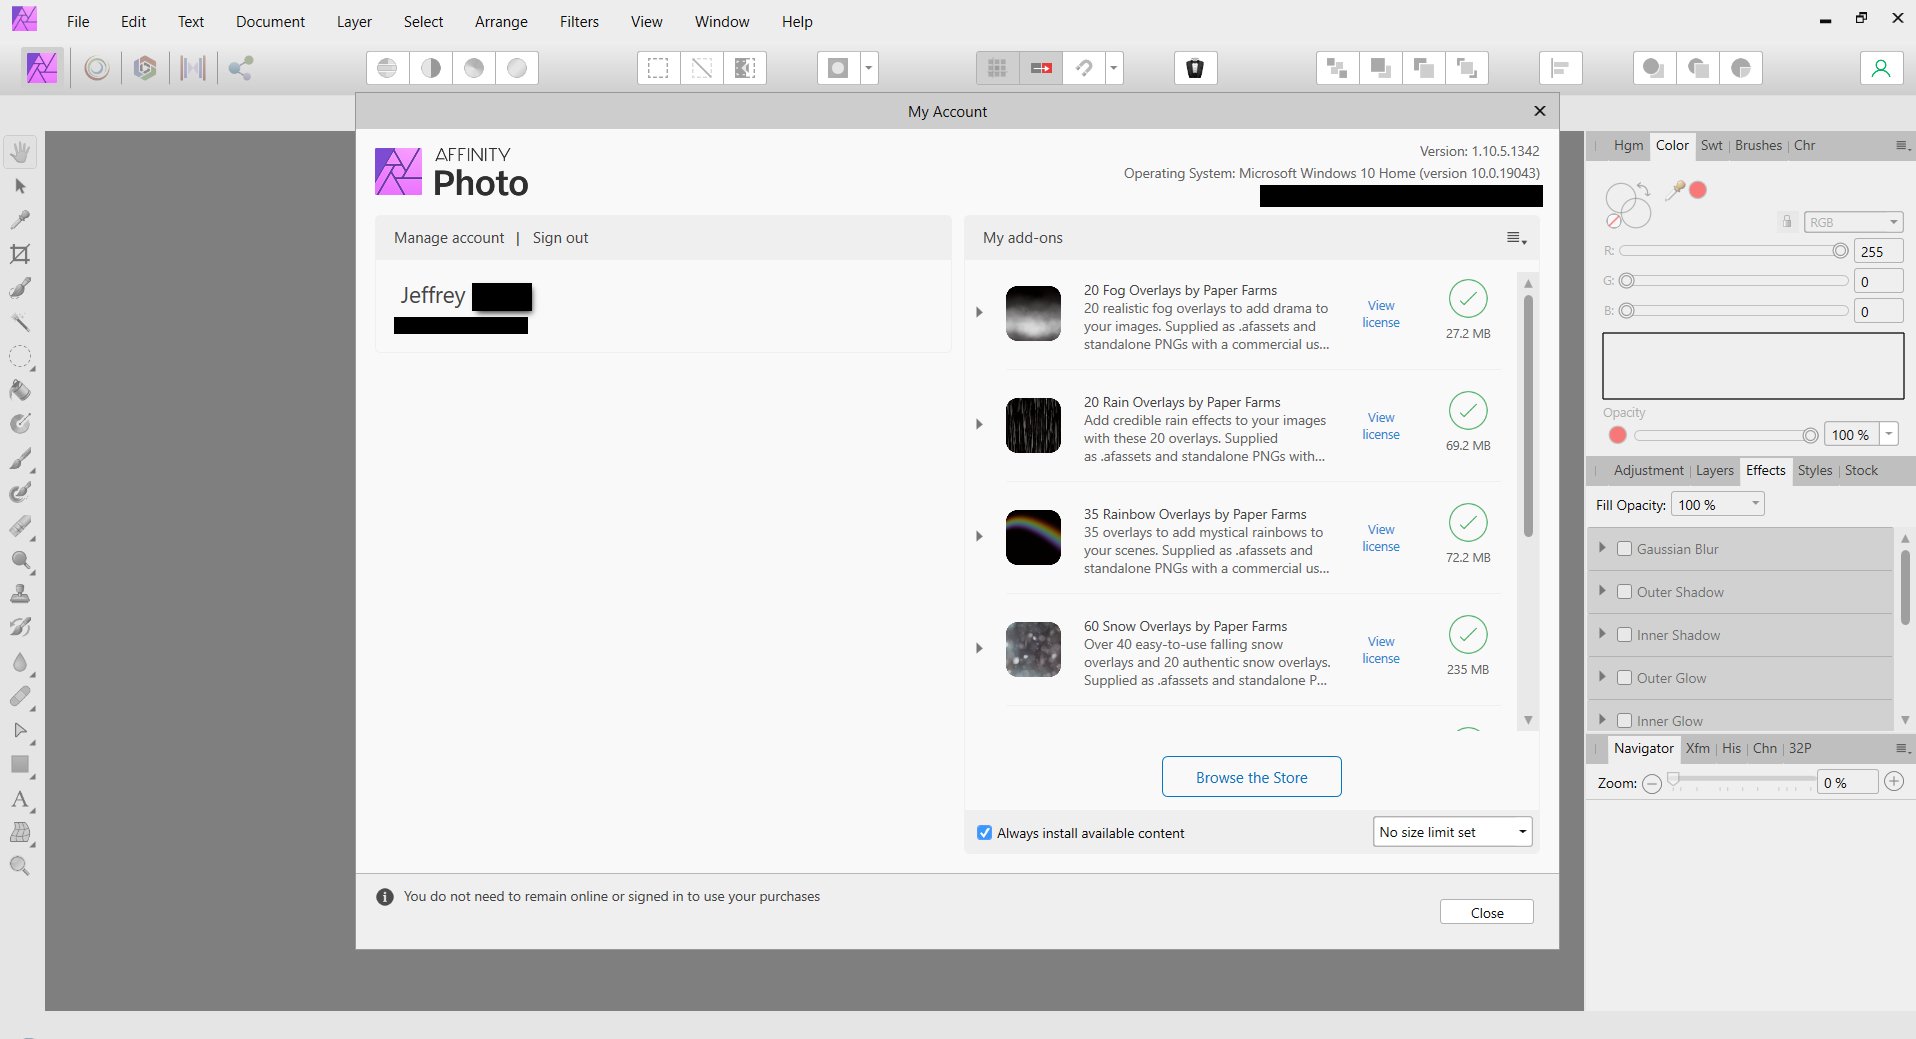Viewport: 1916px width, 1039px height.
Task: Expand the 60 Snow Overlays add-on row
Action: [980, 648]
